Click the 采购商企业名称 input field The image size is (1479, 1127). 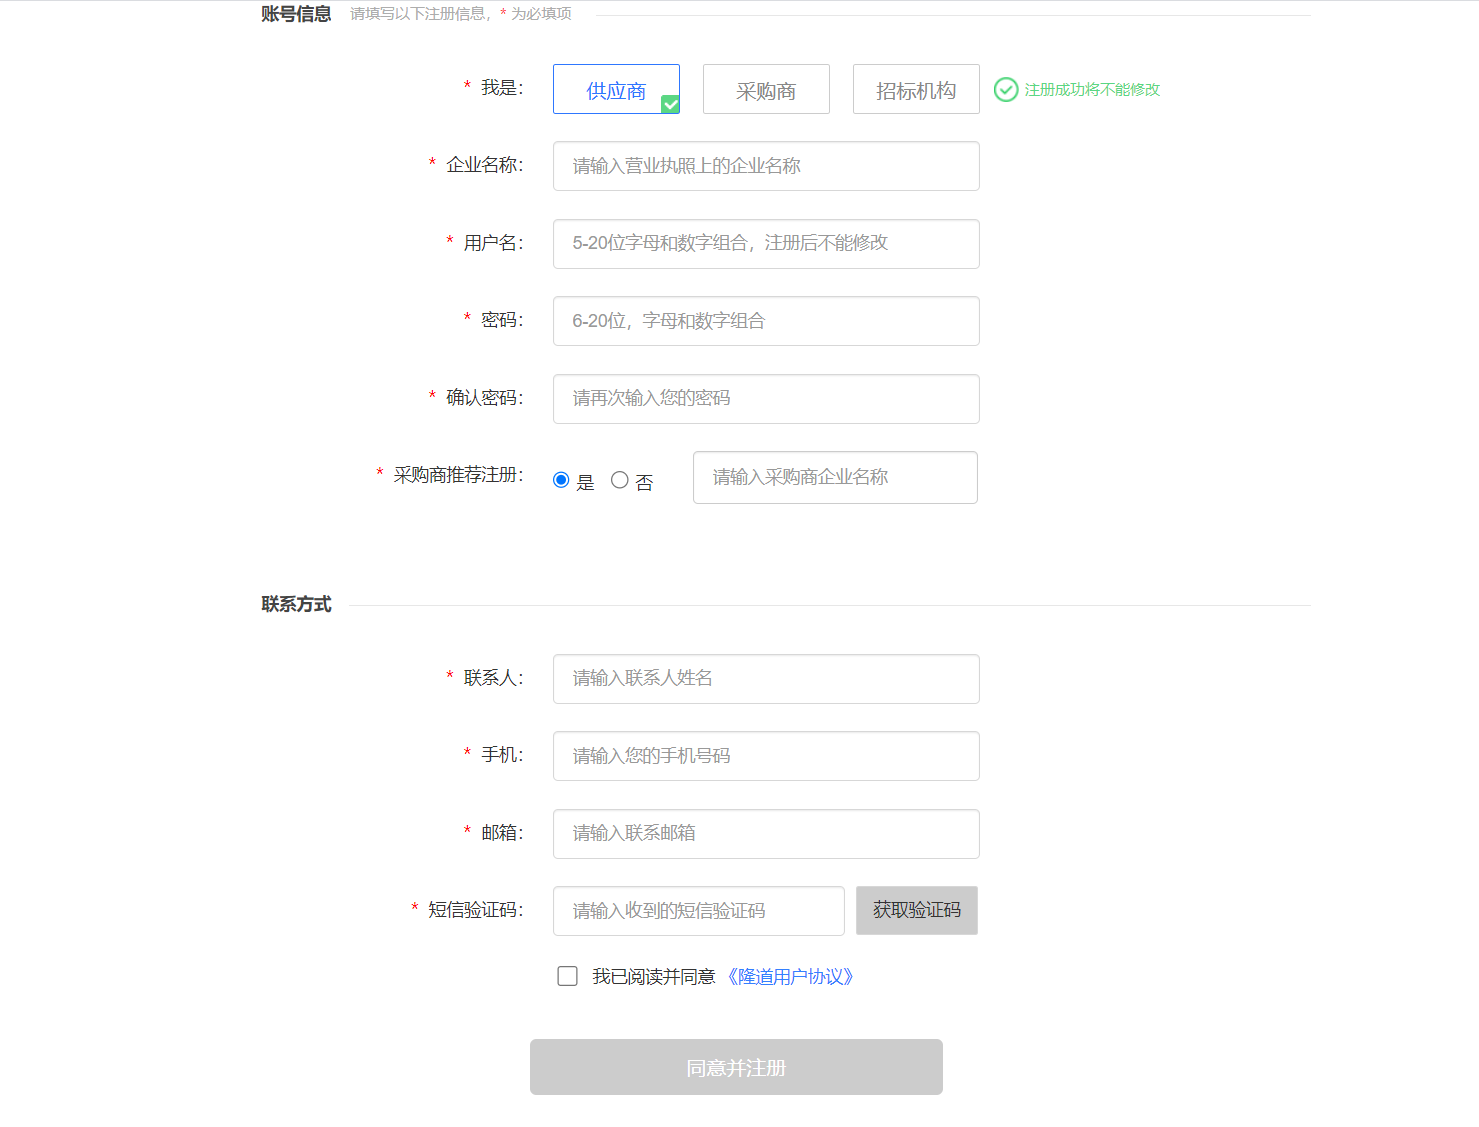coord(835,477)
